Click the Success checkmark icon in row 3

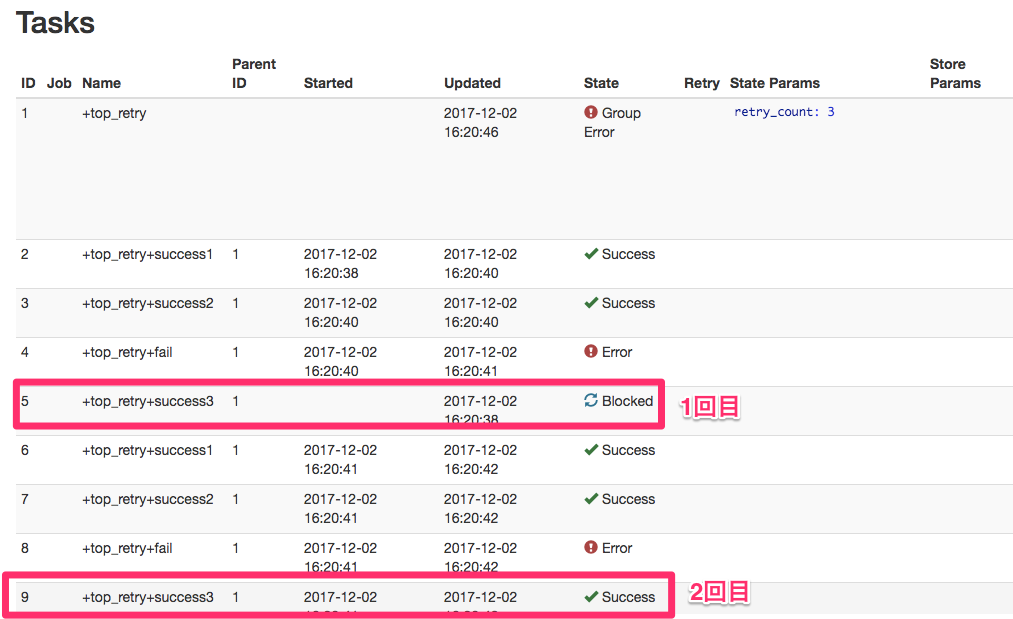(x=591, y=303)
